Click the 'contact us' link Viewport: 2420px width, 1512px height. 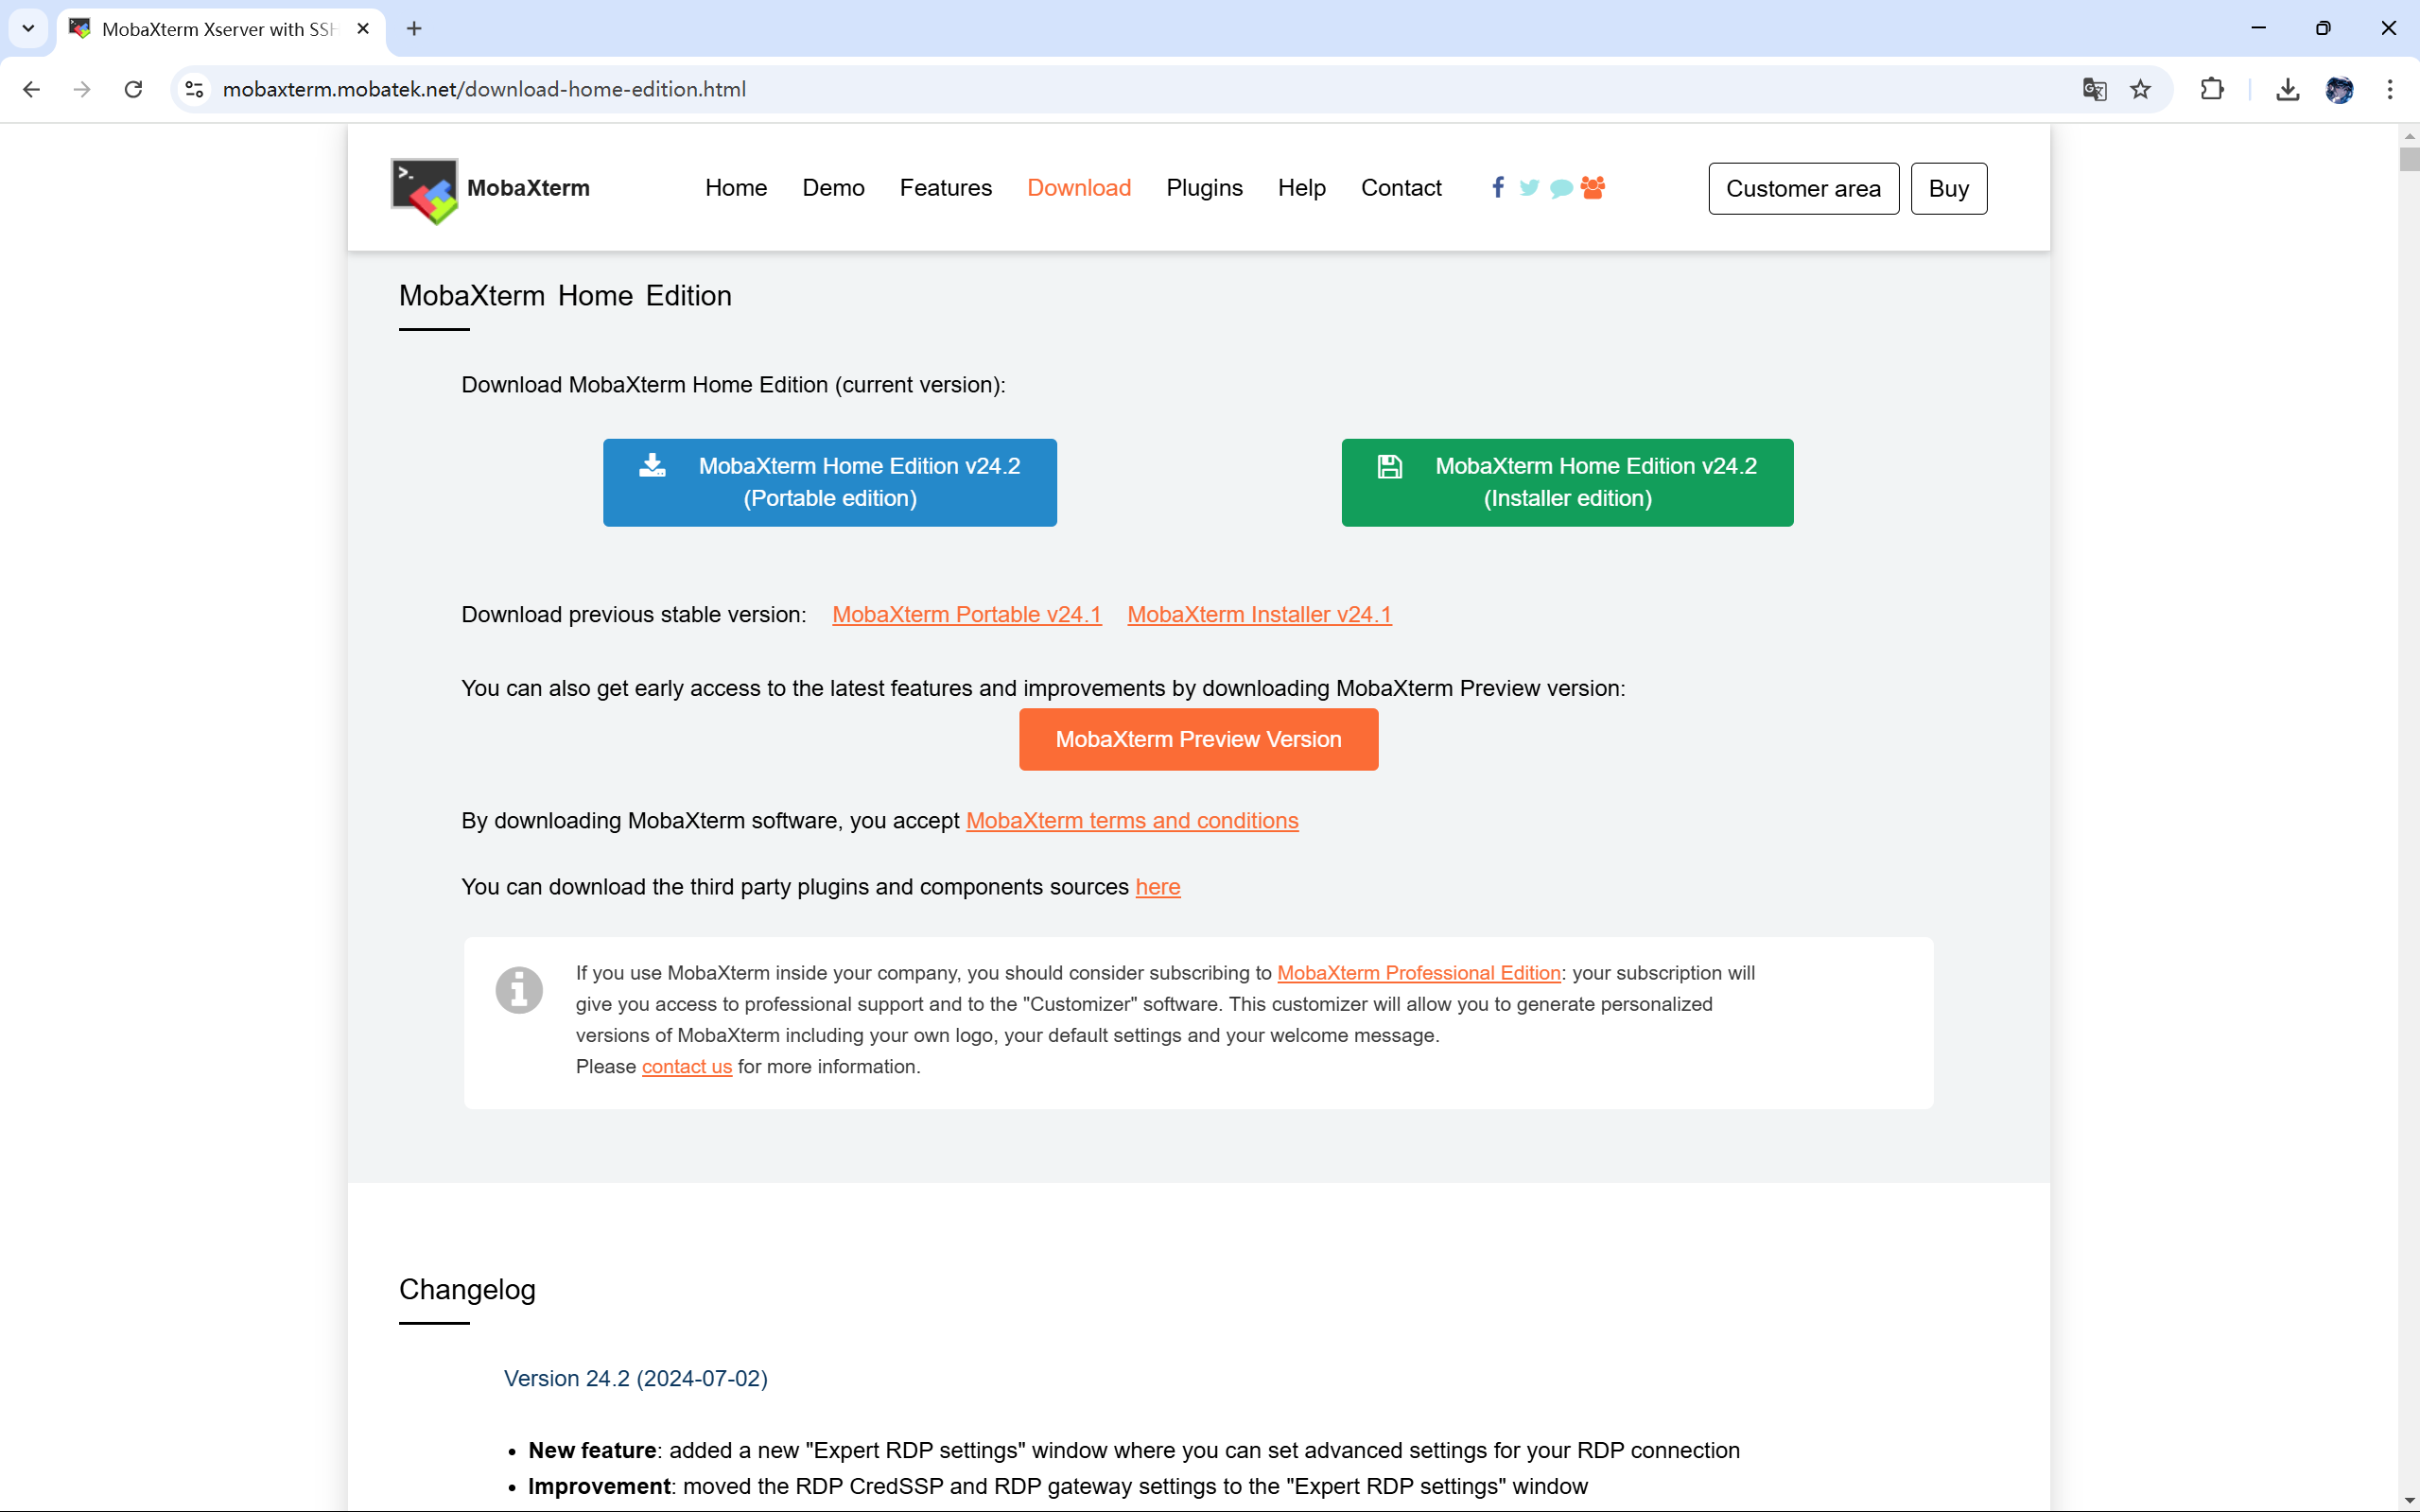(x=686, y=1067)
